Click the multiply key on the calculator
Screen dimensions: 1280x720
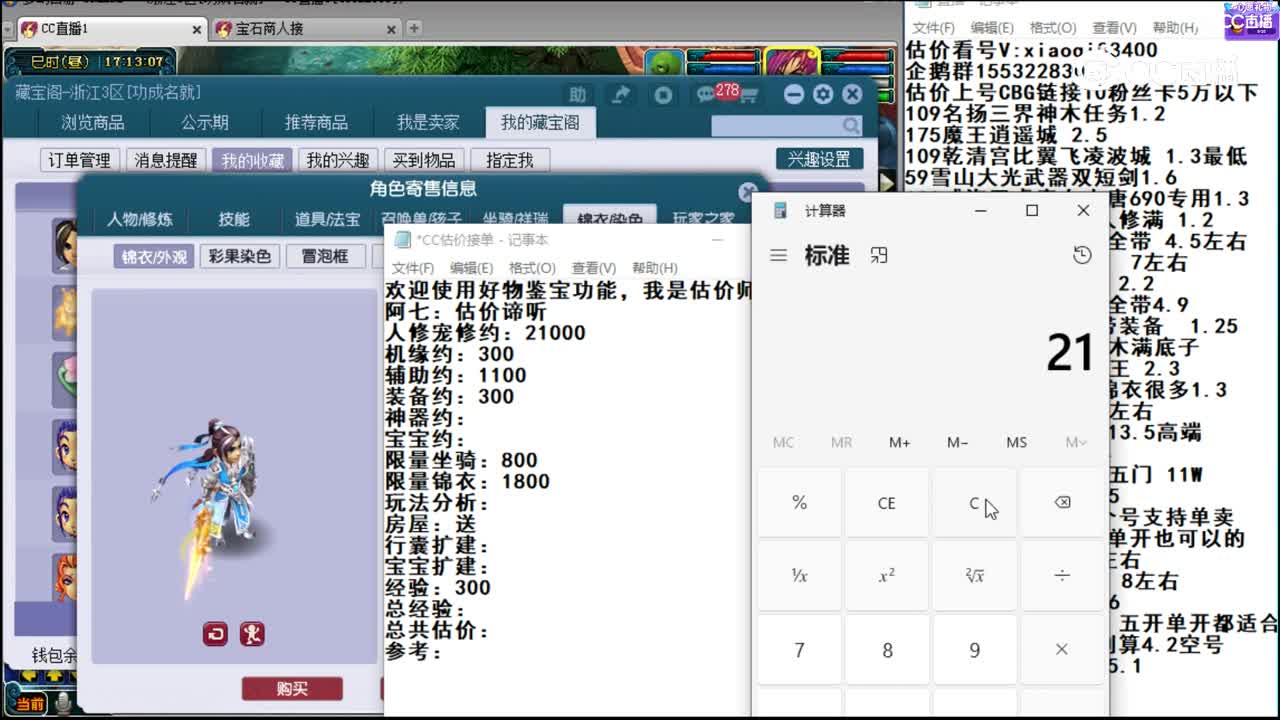(x=1062, y=650)
